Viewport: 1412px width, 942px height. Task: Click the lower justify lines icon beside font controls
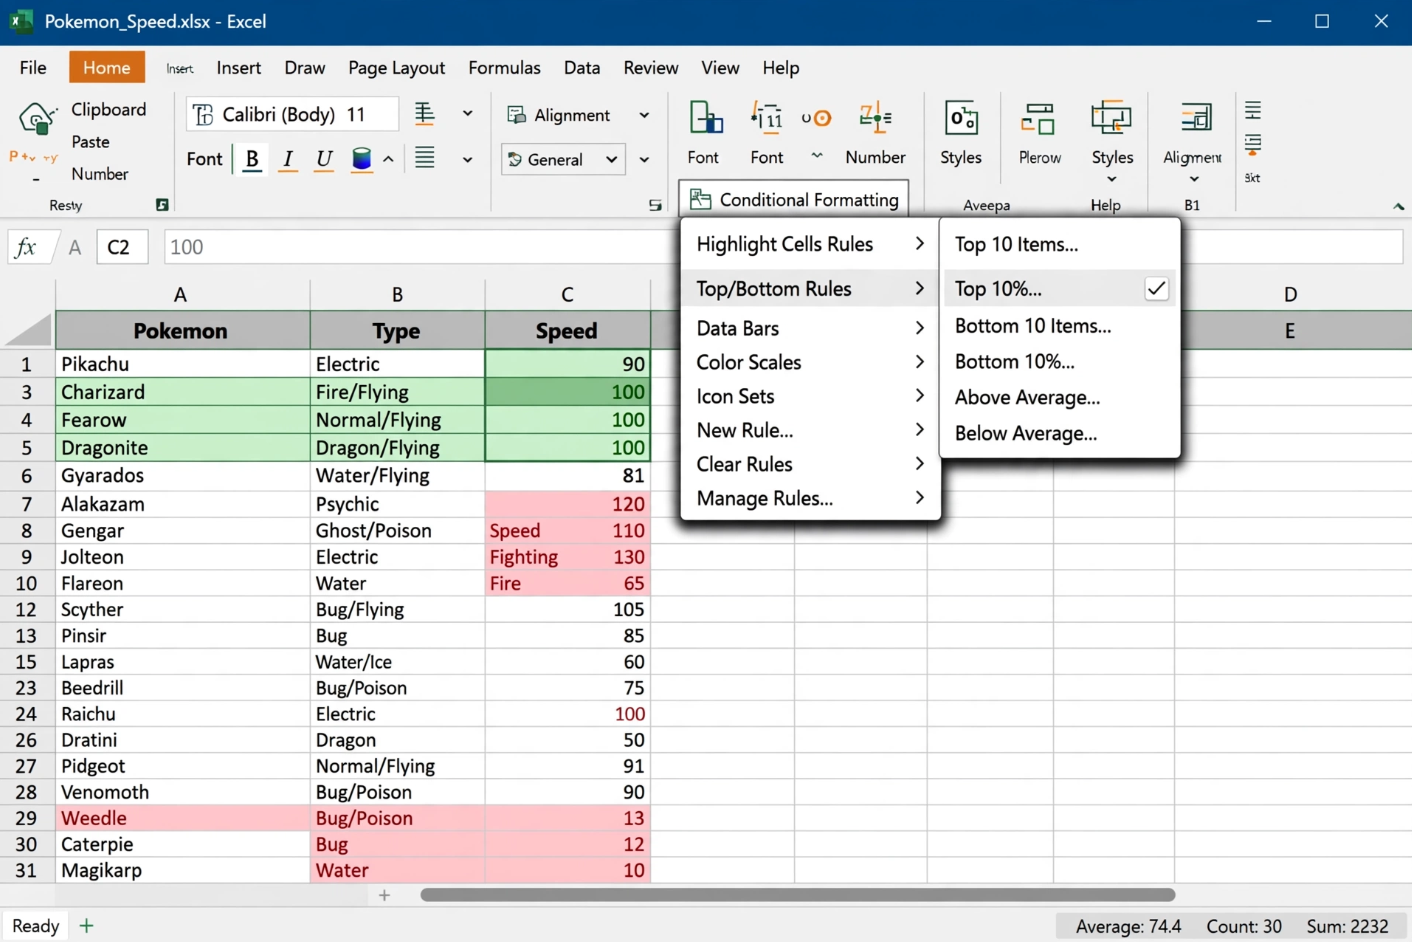point(425,158)
